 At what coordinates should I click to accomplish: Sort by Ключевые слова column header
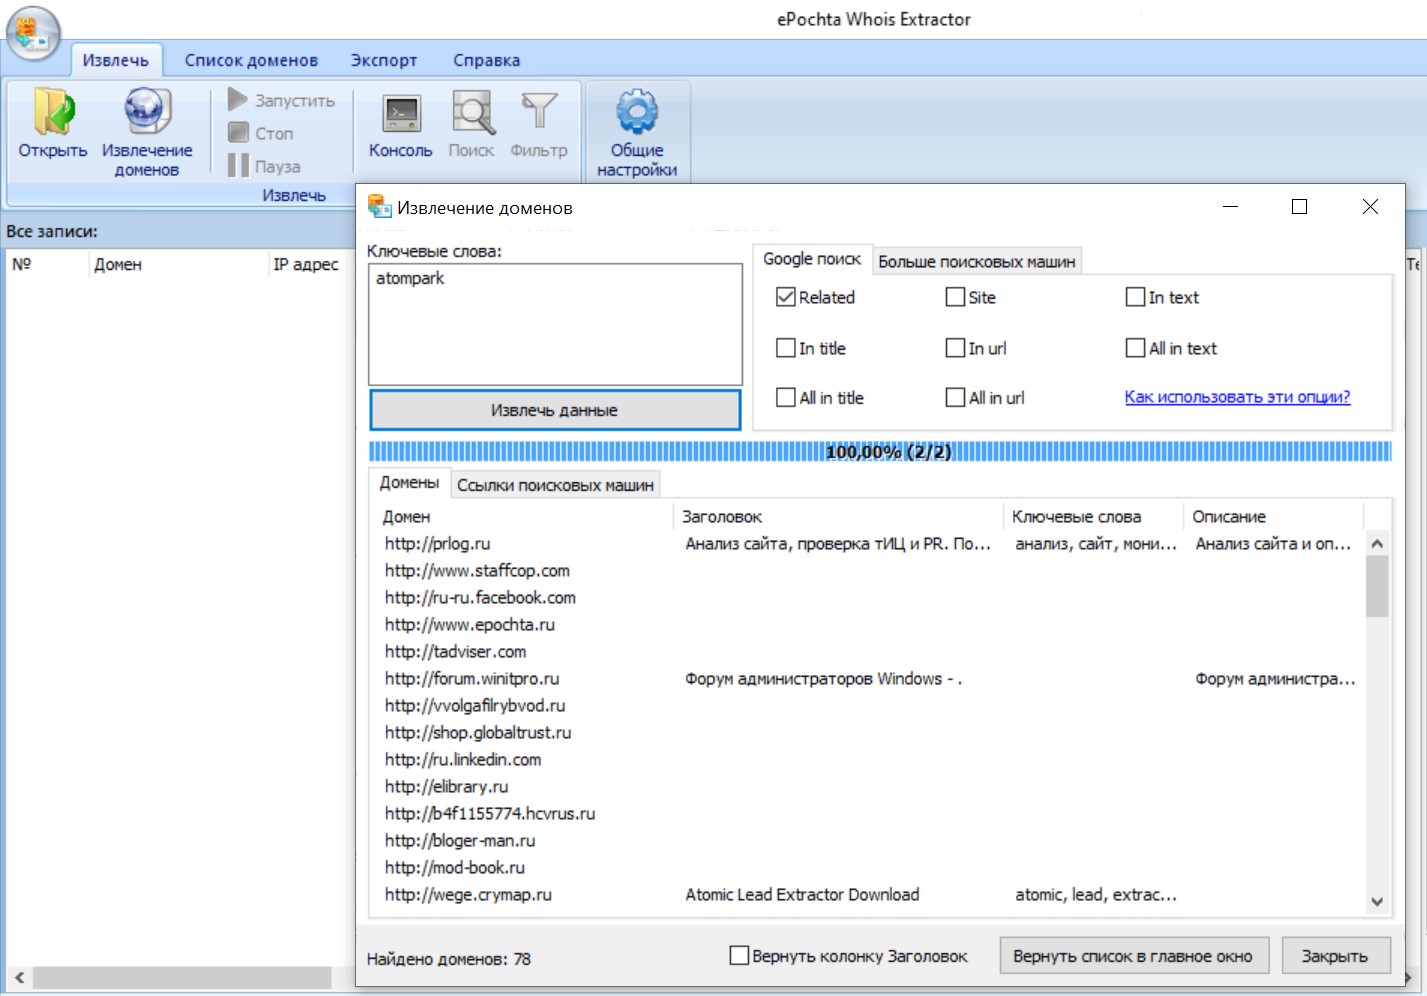click(1094, 517)
